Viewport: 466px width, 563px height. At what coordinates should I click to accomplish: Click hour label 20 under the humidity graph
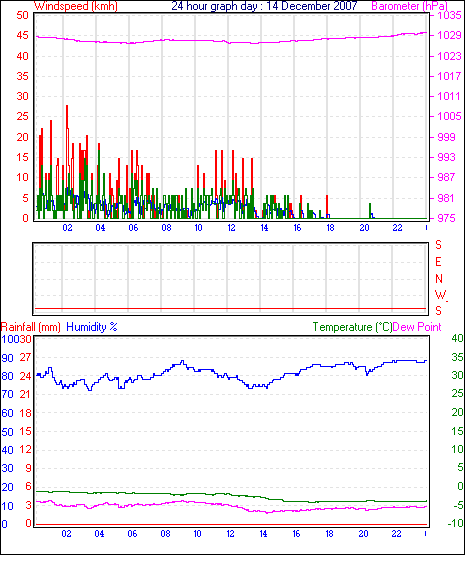[x=363, y=534]
